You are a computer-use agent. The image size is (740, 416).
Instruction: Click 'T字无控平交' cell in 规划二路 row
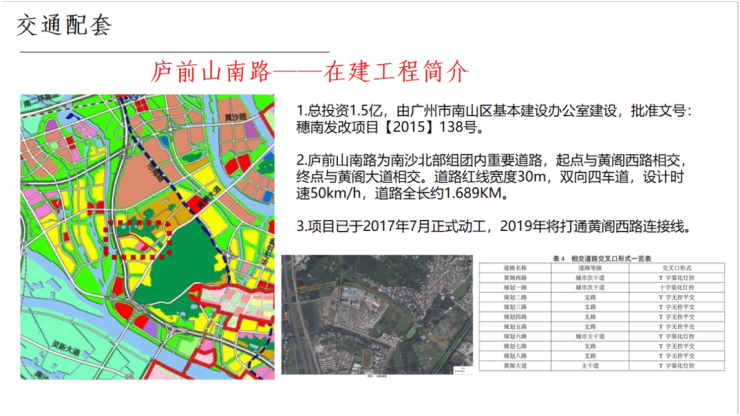pos(677,297)
